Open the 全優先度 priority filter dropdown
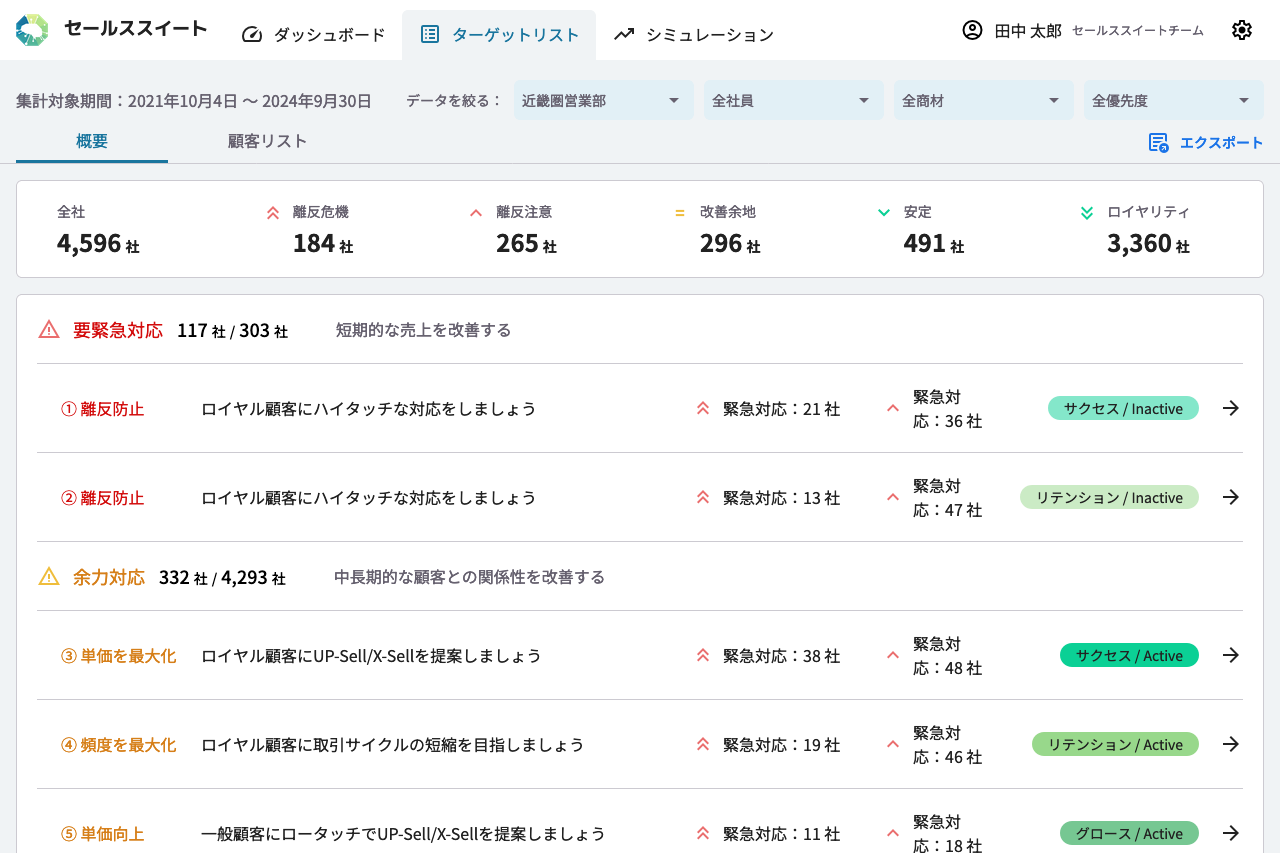This screenshot has width=1280, height=853. (x=1173, y=100)
